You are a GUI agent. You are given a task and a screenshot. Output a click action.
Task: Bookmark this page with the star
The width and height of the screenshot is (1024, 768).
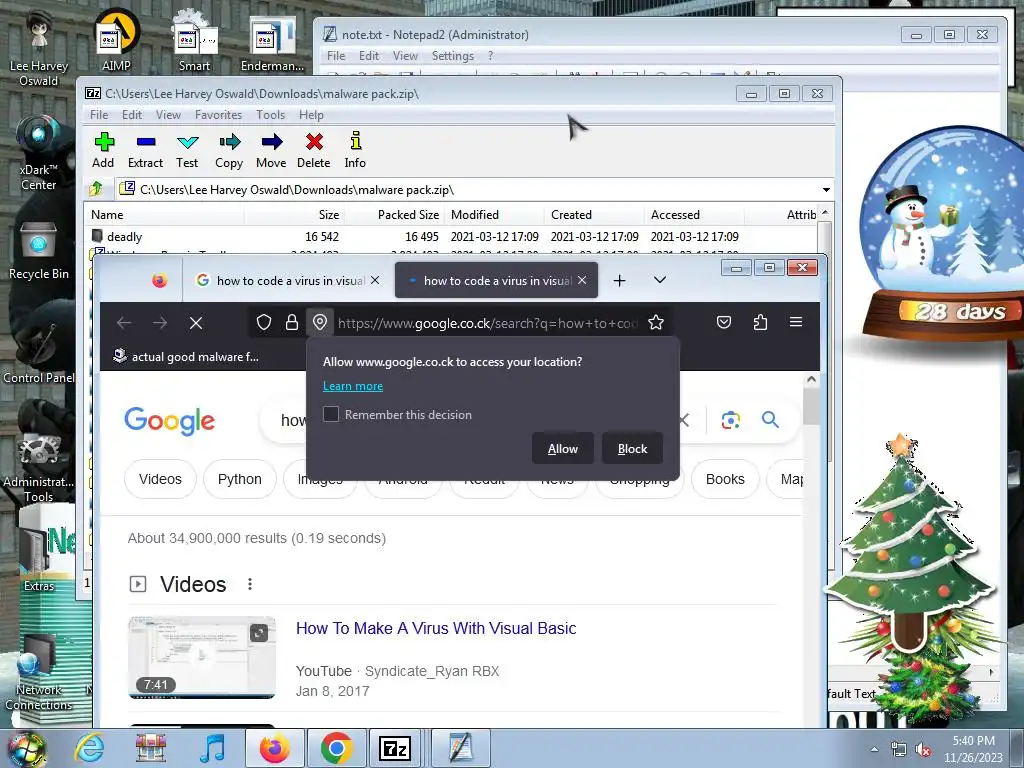[x=656, y=323]
